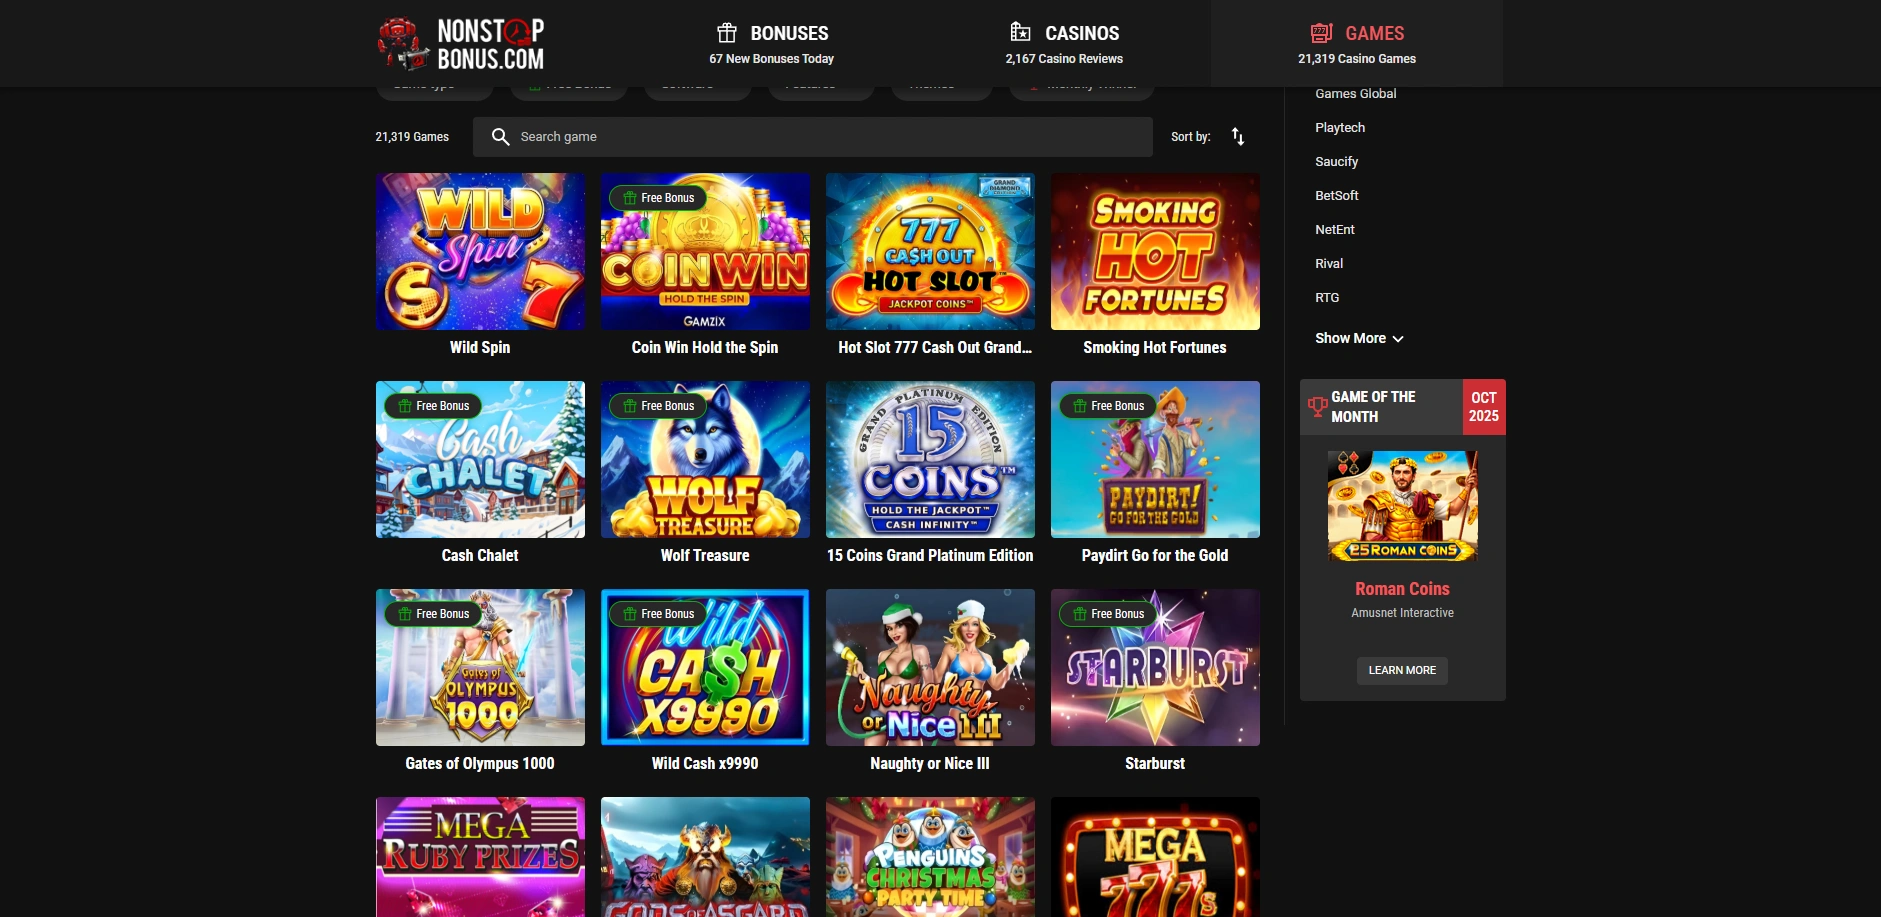The height and width of the screenshot is (917, 1881).
Task: Open the Roman Coins game link
Action: (1402, 589)
